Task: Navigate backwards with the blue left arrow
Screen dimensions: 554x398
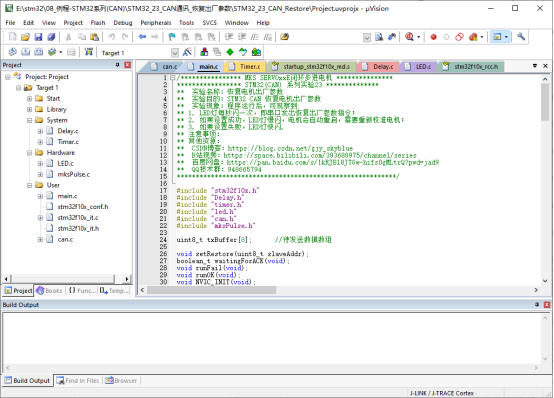Action: [x=142, y=37]
